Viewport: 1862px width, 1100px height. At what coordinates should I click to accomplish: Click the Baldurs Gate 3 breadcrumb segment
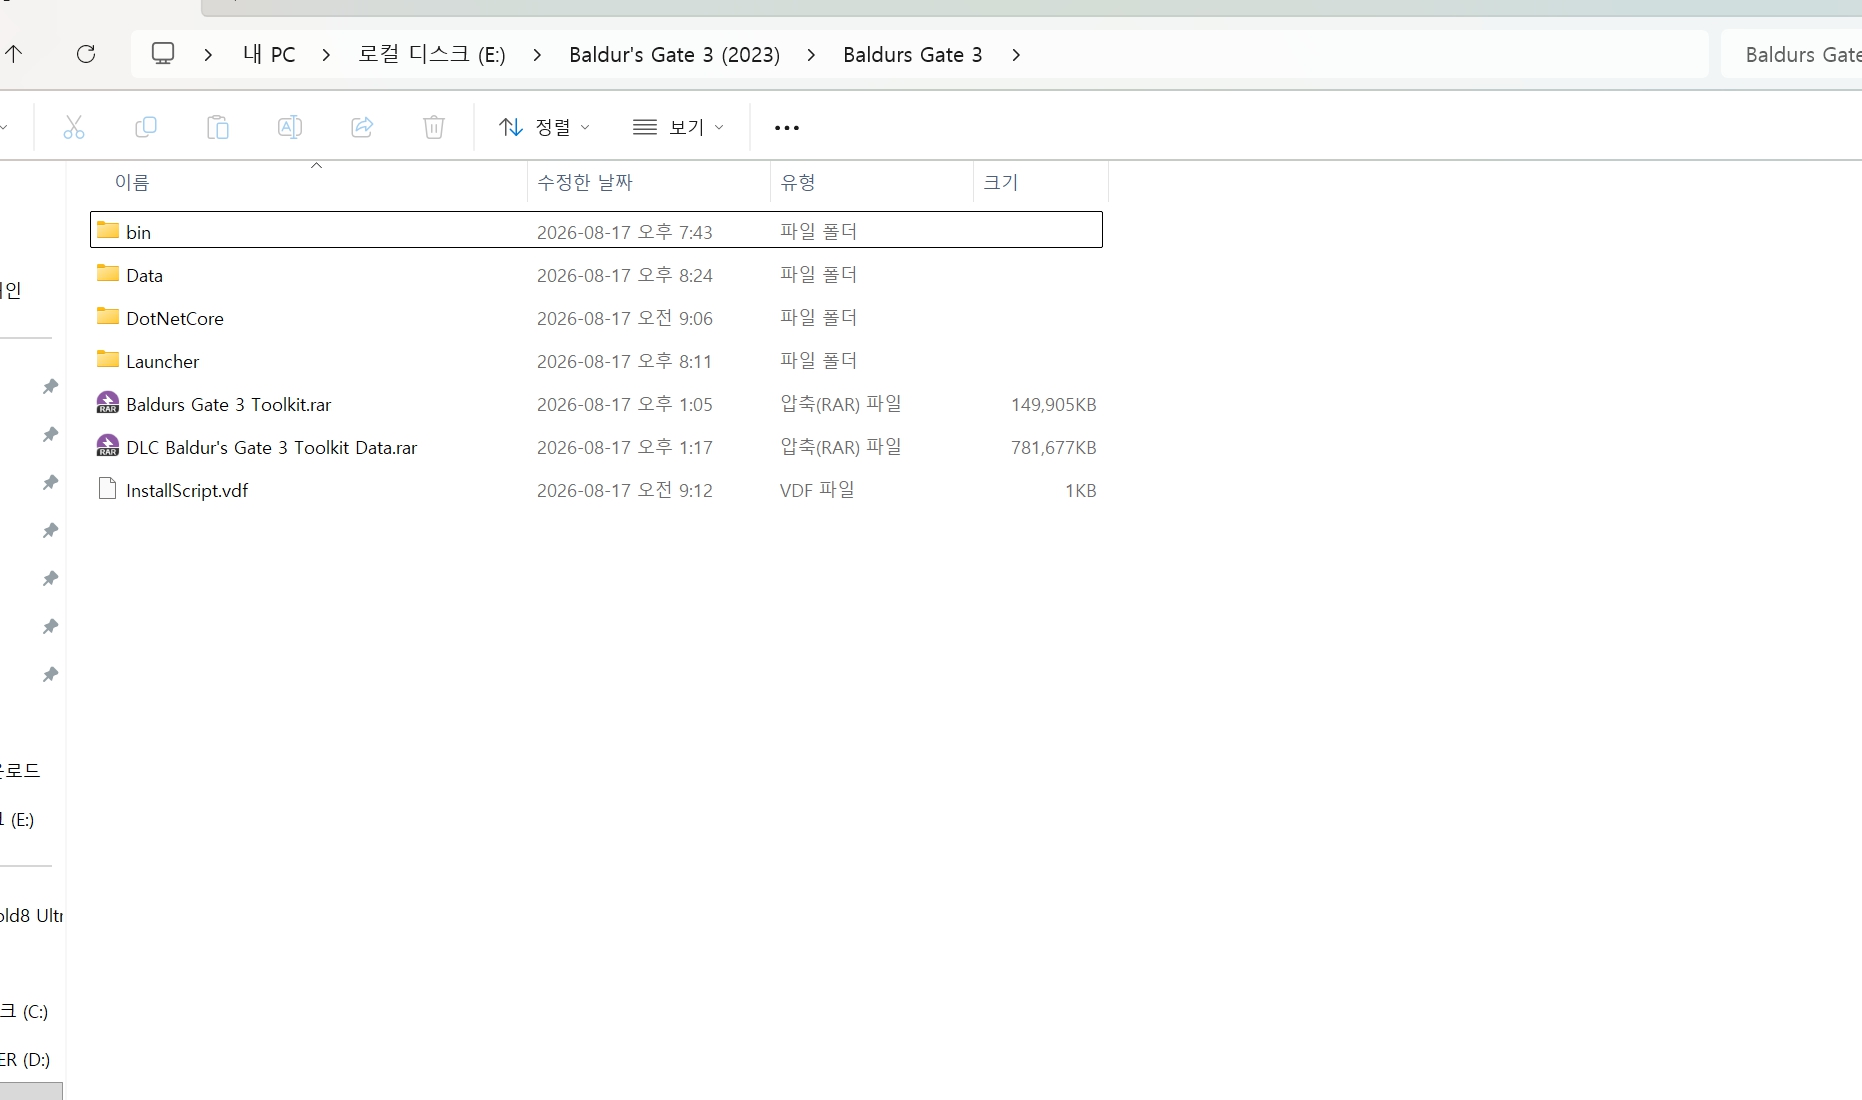[913, 55]
